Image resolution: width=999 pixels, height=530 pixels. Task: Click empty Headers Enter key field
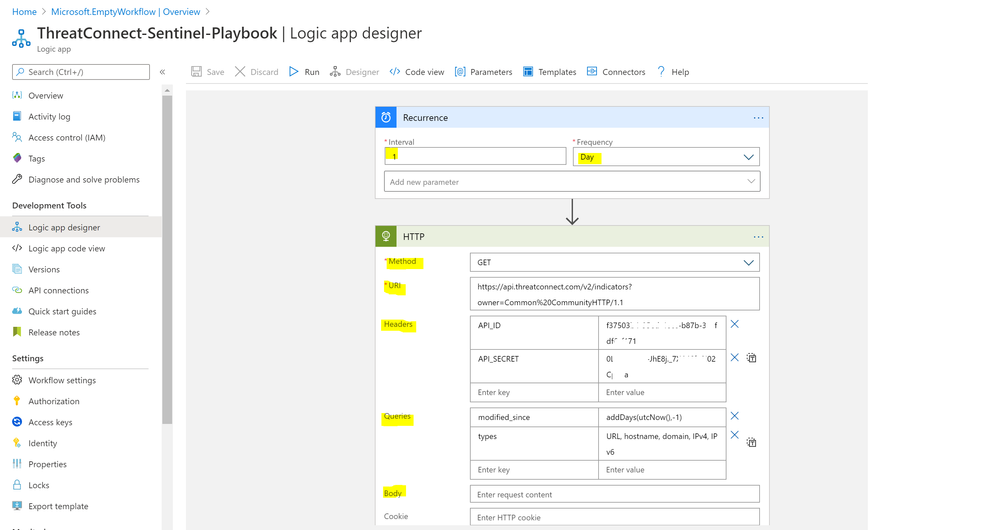click(535, 392)
